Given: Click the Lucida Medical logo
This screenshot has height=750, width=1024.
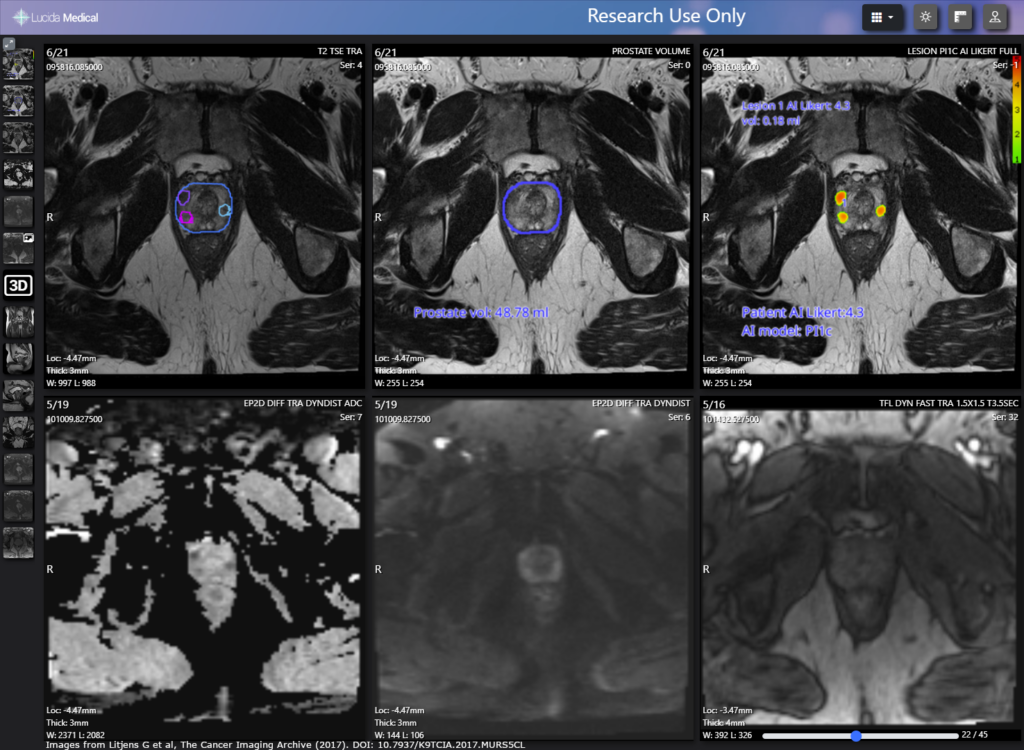Looking at the screenshot, I should pos(56,17).
